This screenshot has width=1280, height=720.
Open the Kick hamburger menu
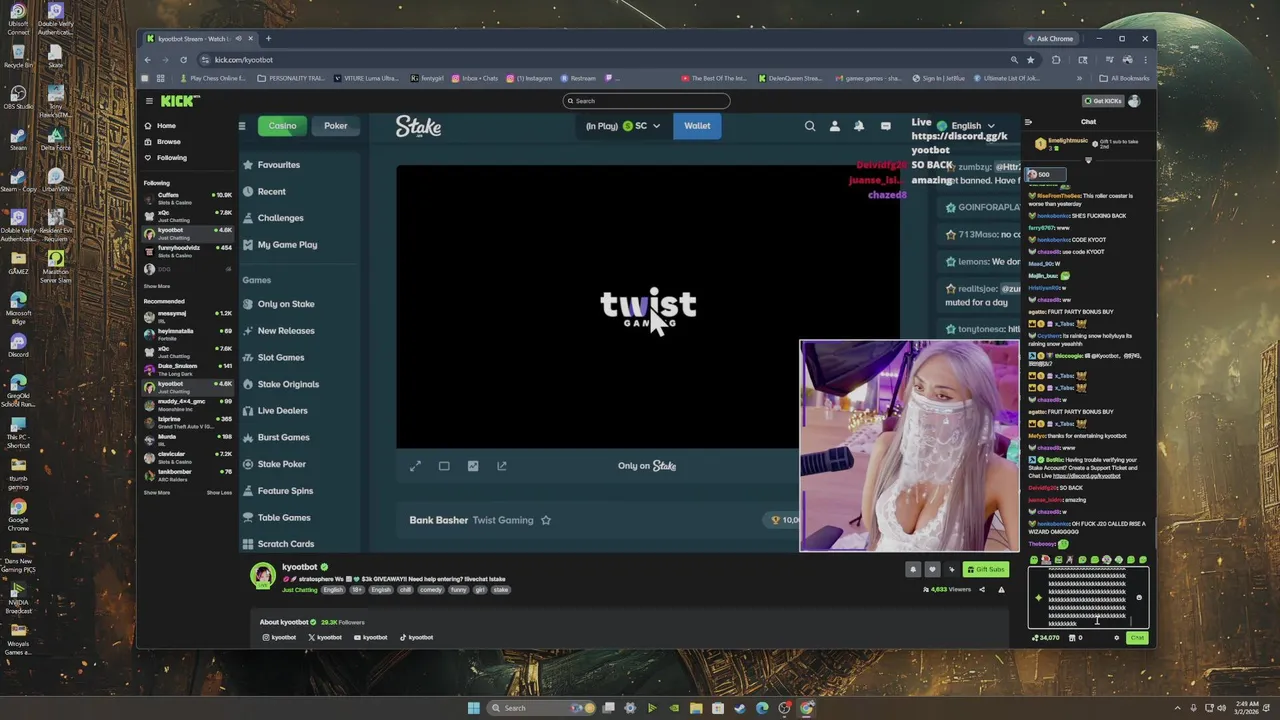149,101
